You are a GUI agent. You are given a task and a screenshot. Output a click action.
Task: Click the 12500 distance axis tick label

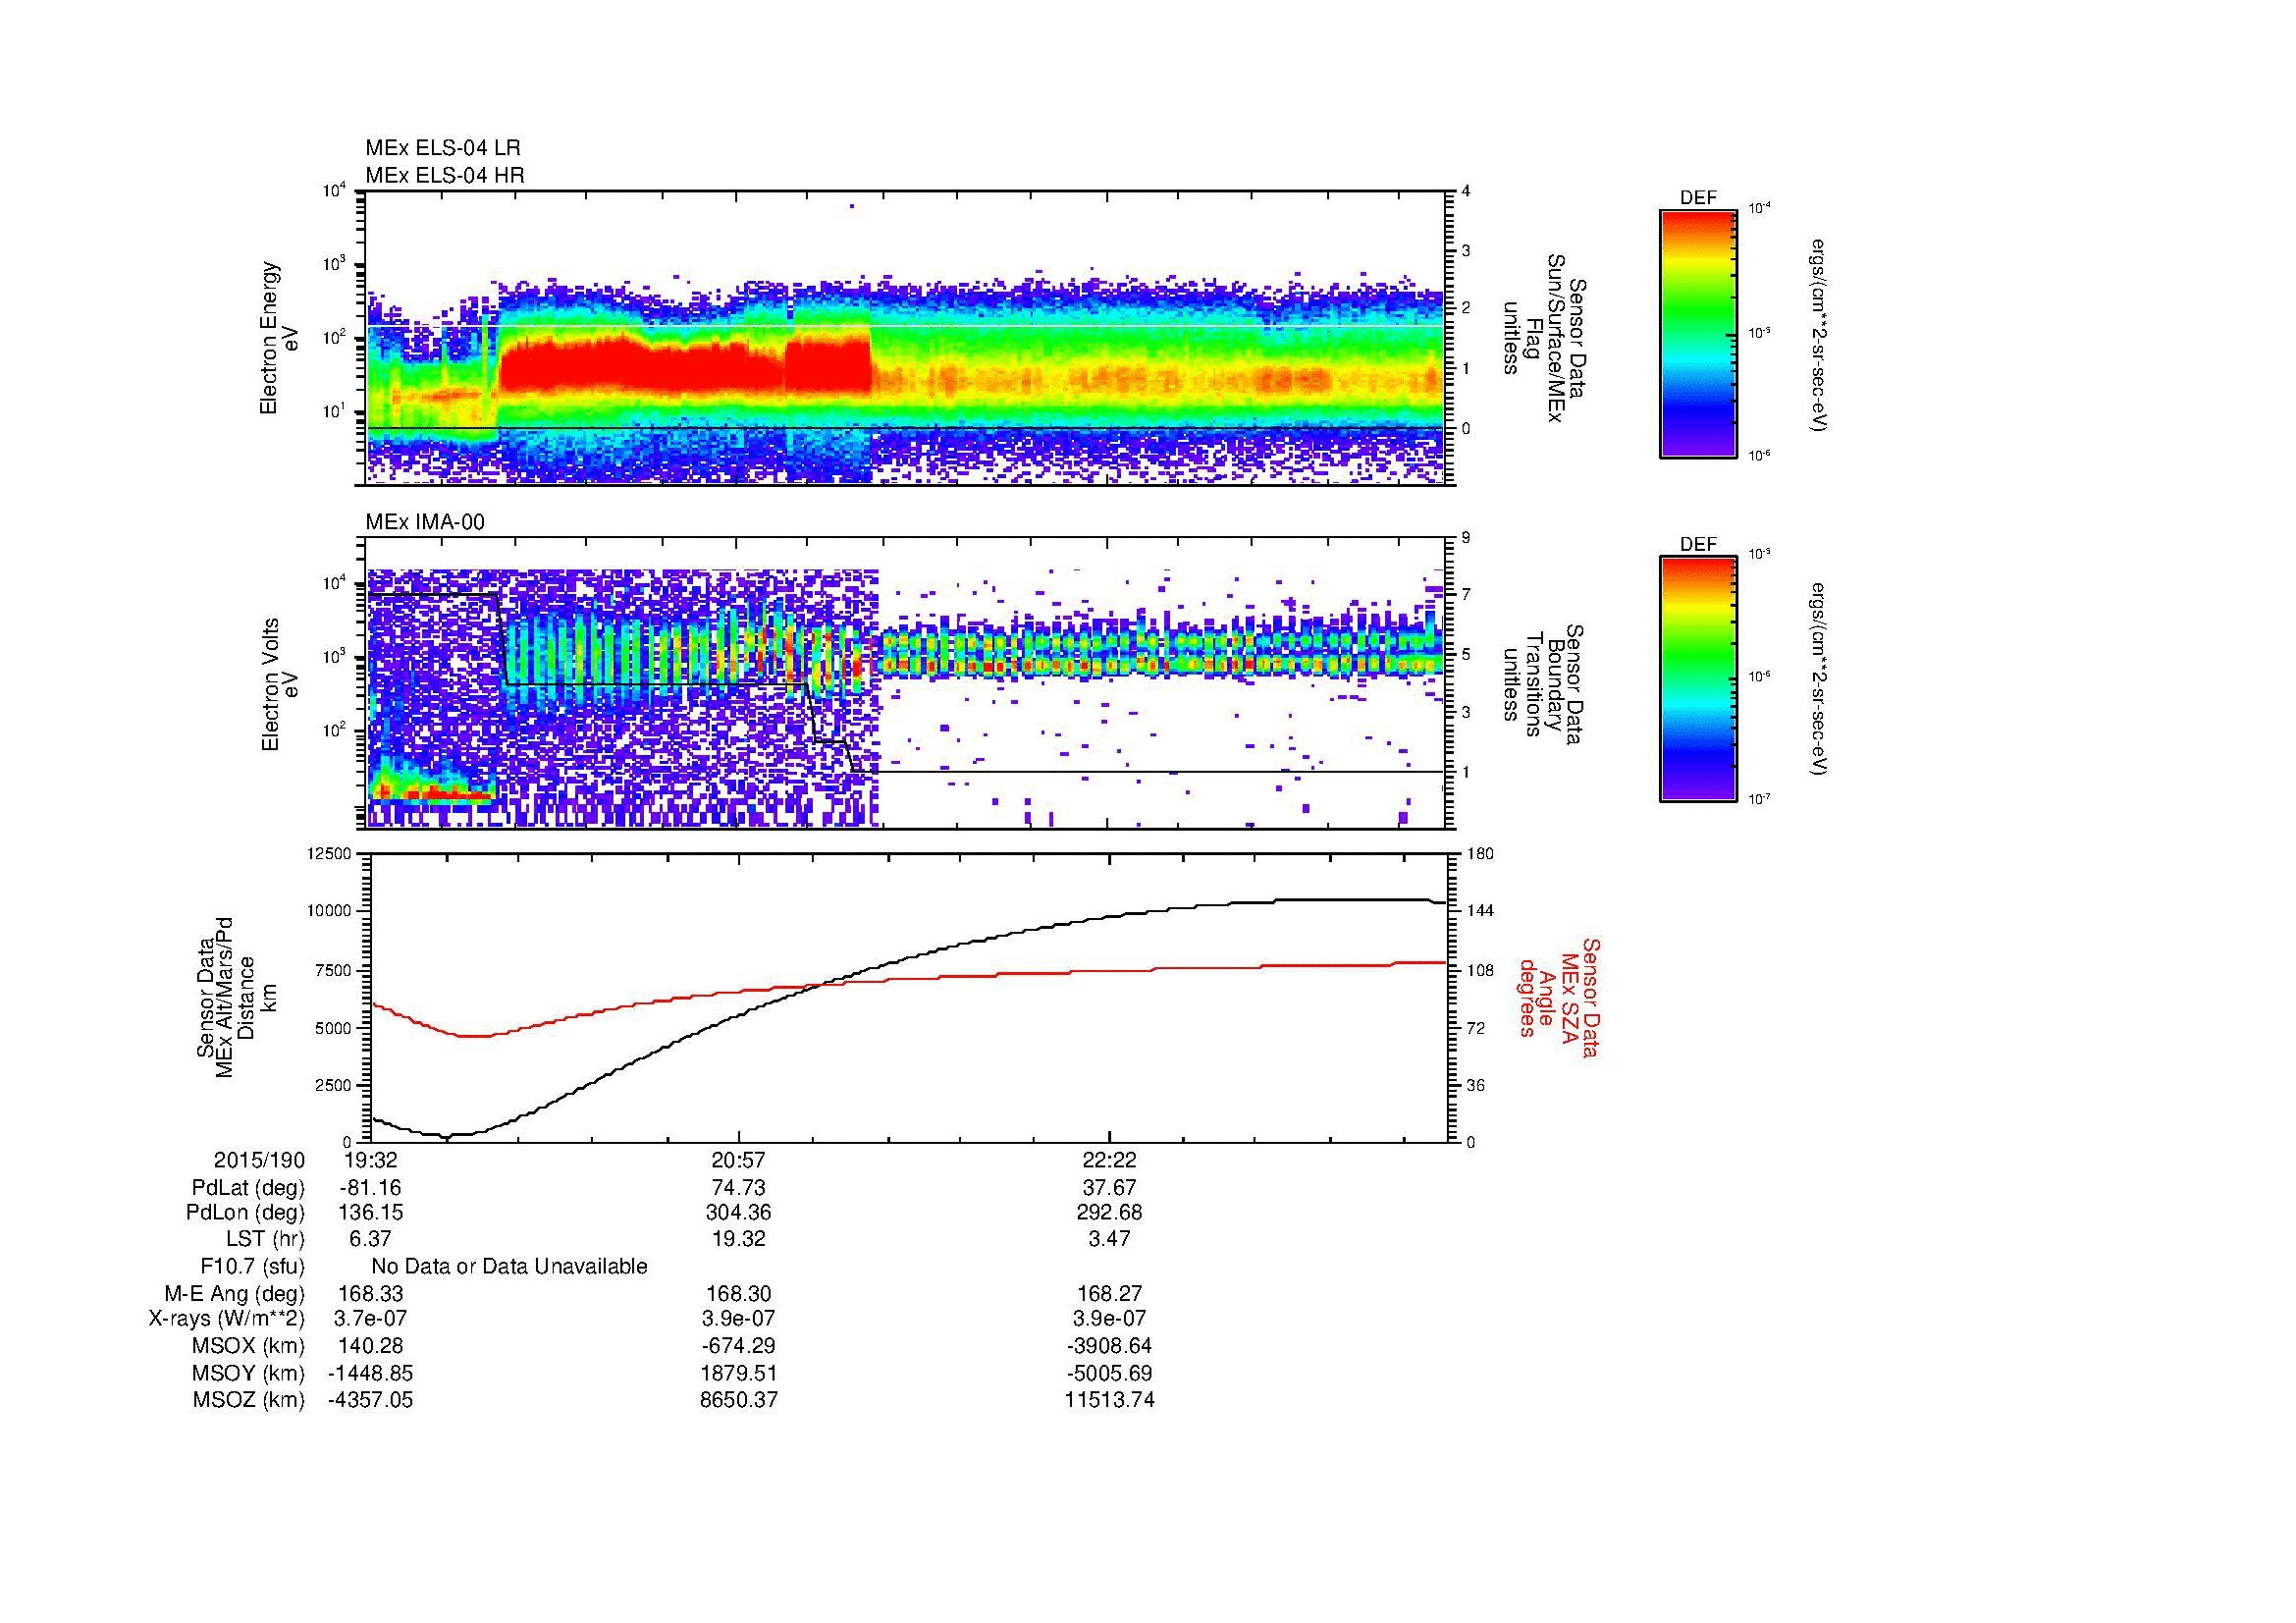pyautogui.click(x=329, y=854)
